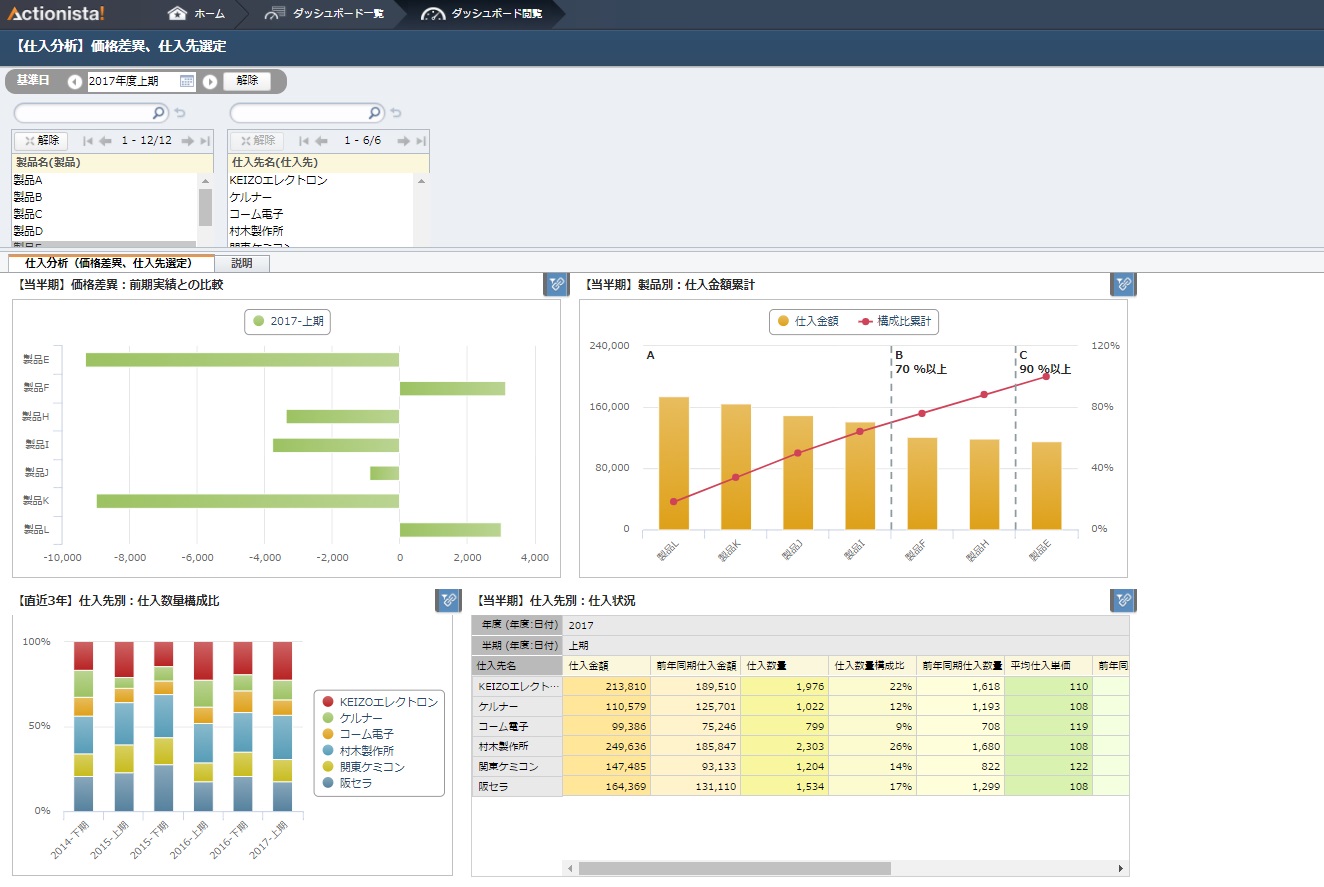Go to the previous page of the supplier list
Screen dimensions: 1324x887
tap(321, 141)
